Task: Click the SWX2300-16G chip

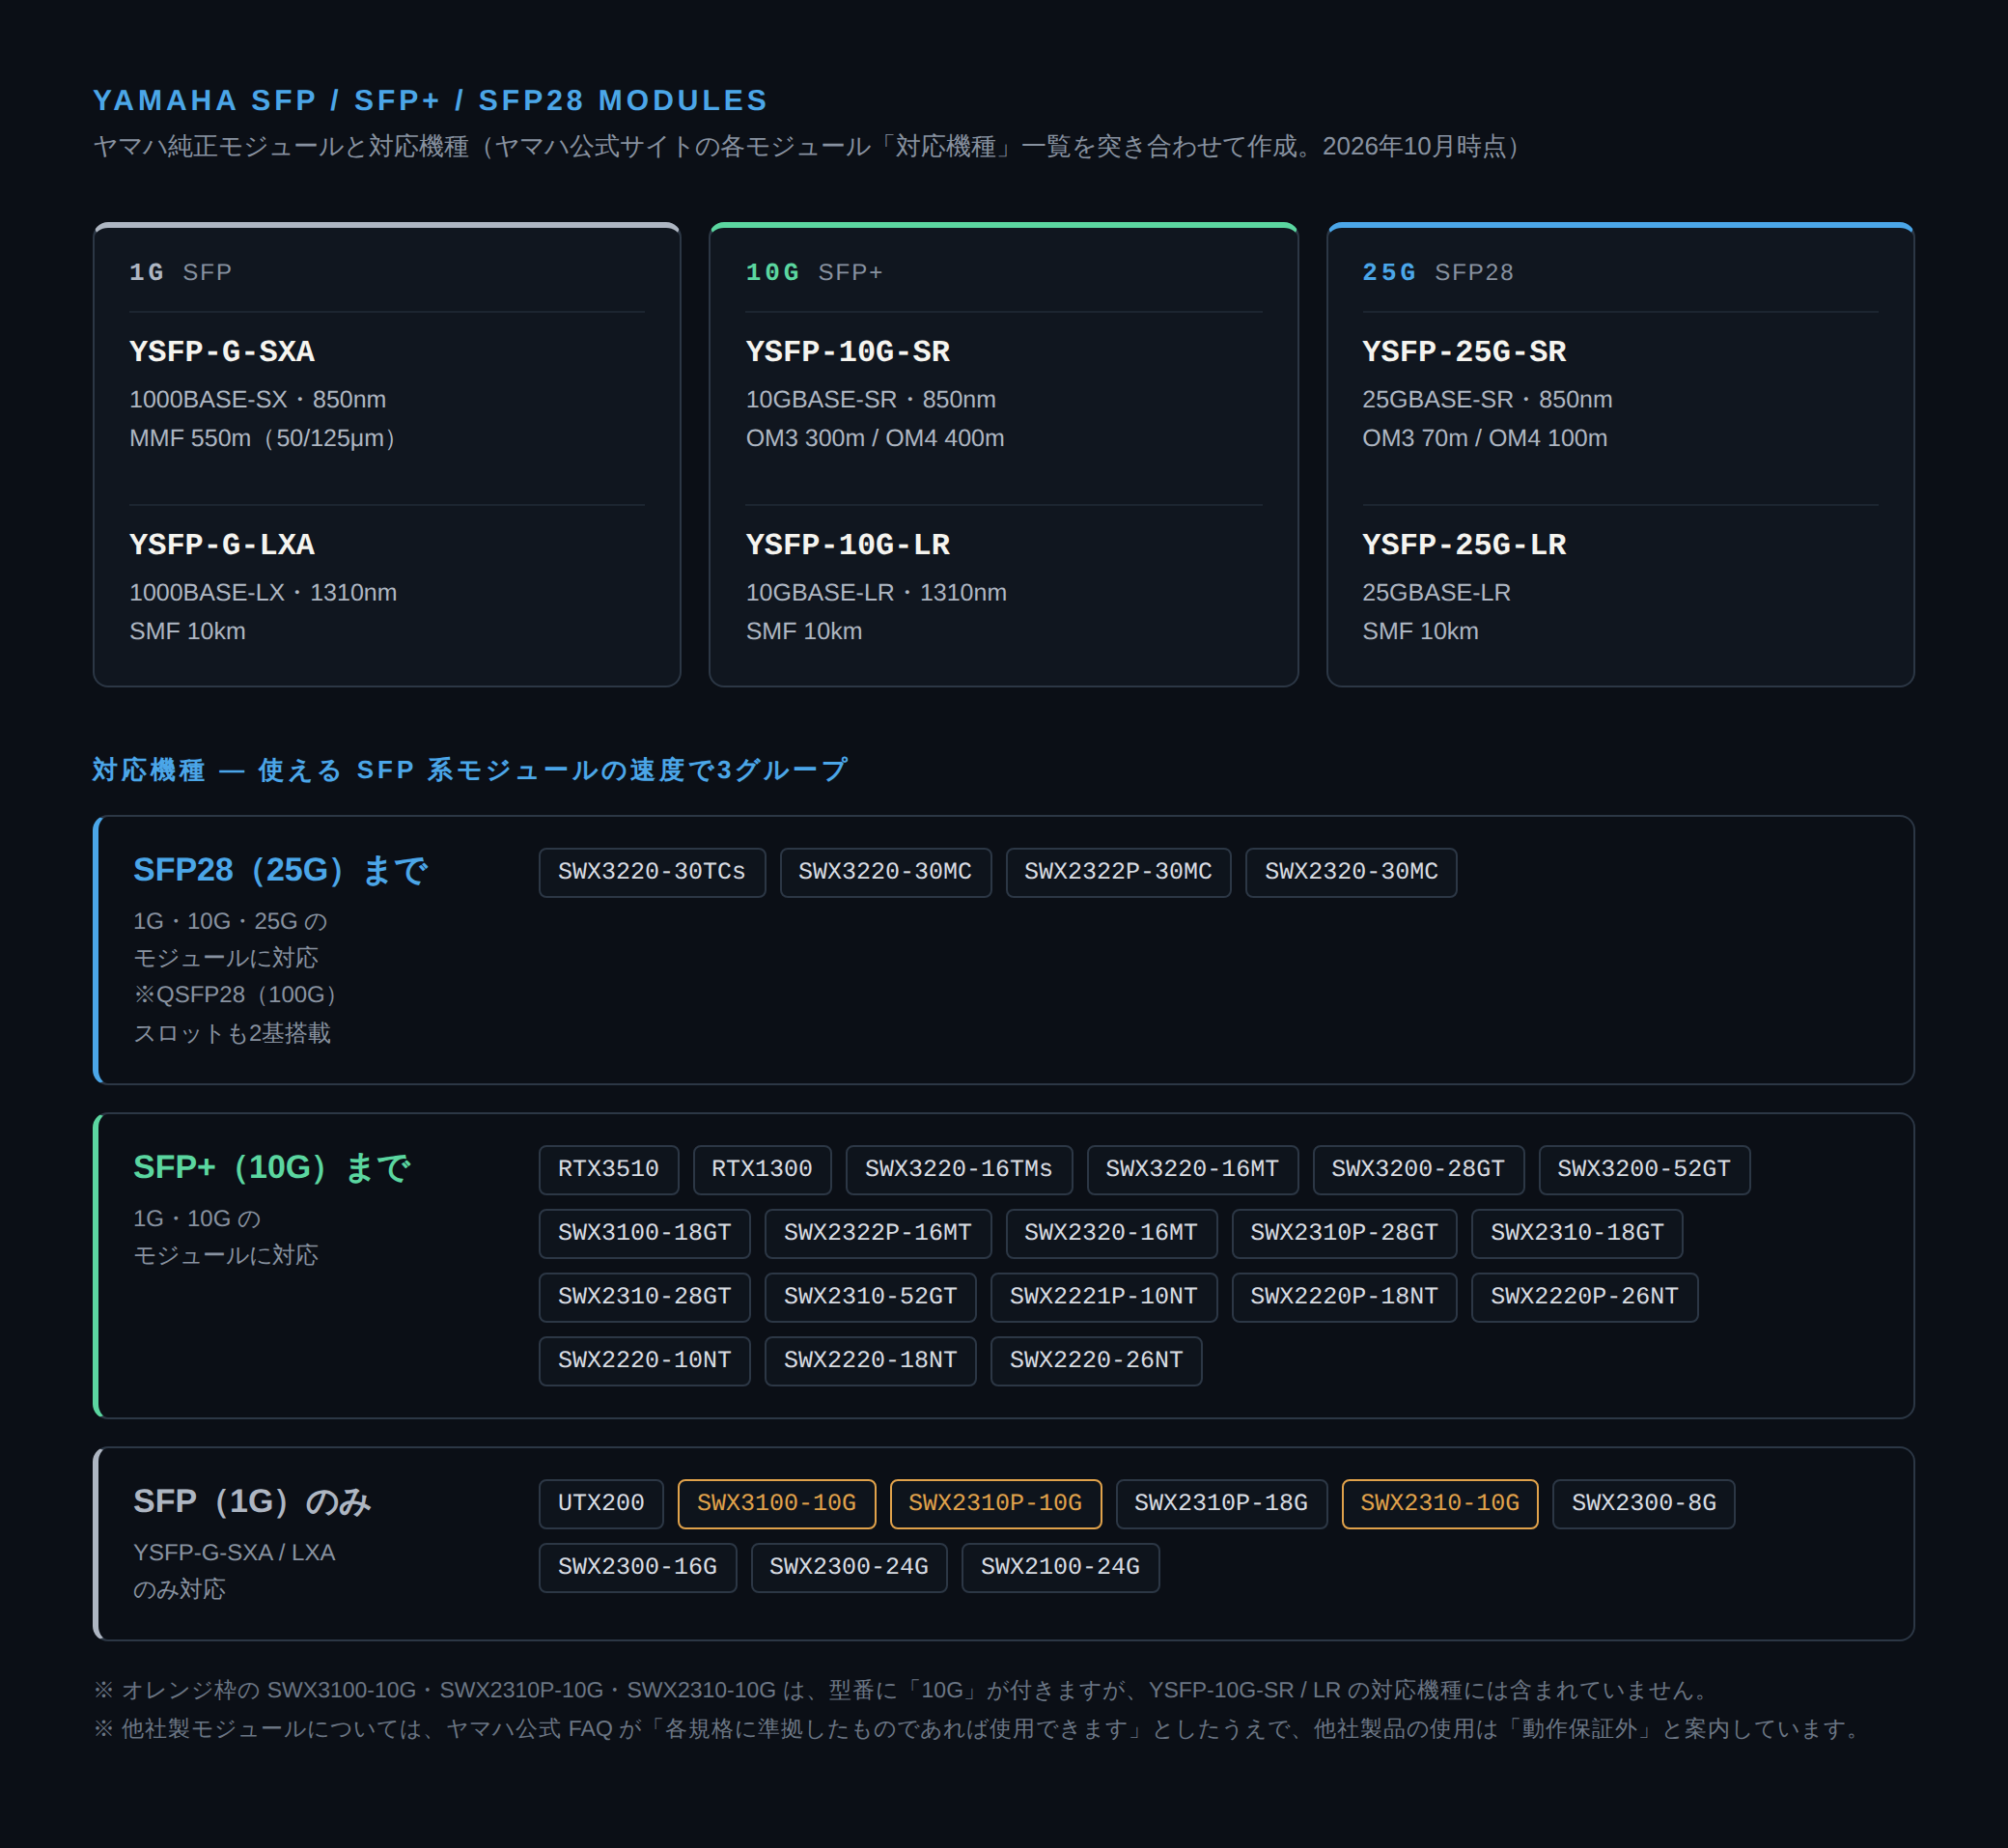Action: pos(638,1568)
